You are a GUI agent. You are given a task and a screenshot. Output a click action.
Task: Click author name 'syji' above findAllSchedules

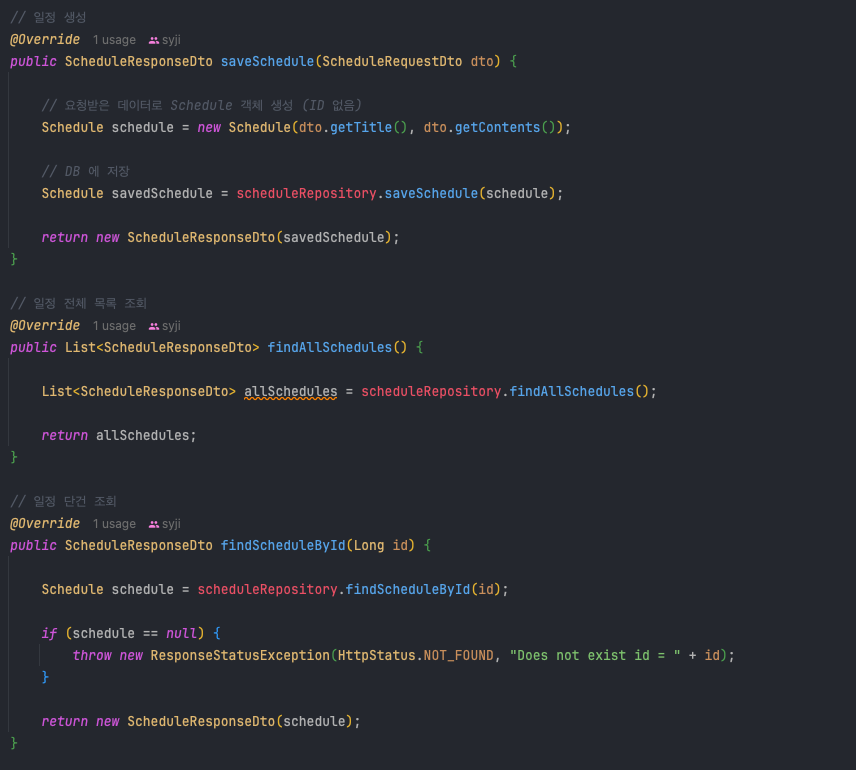[x=171, y=325]
